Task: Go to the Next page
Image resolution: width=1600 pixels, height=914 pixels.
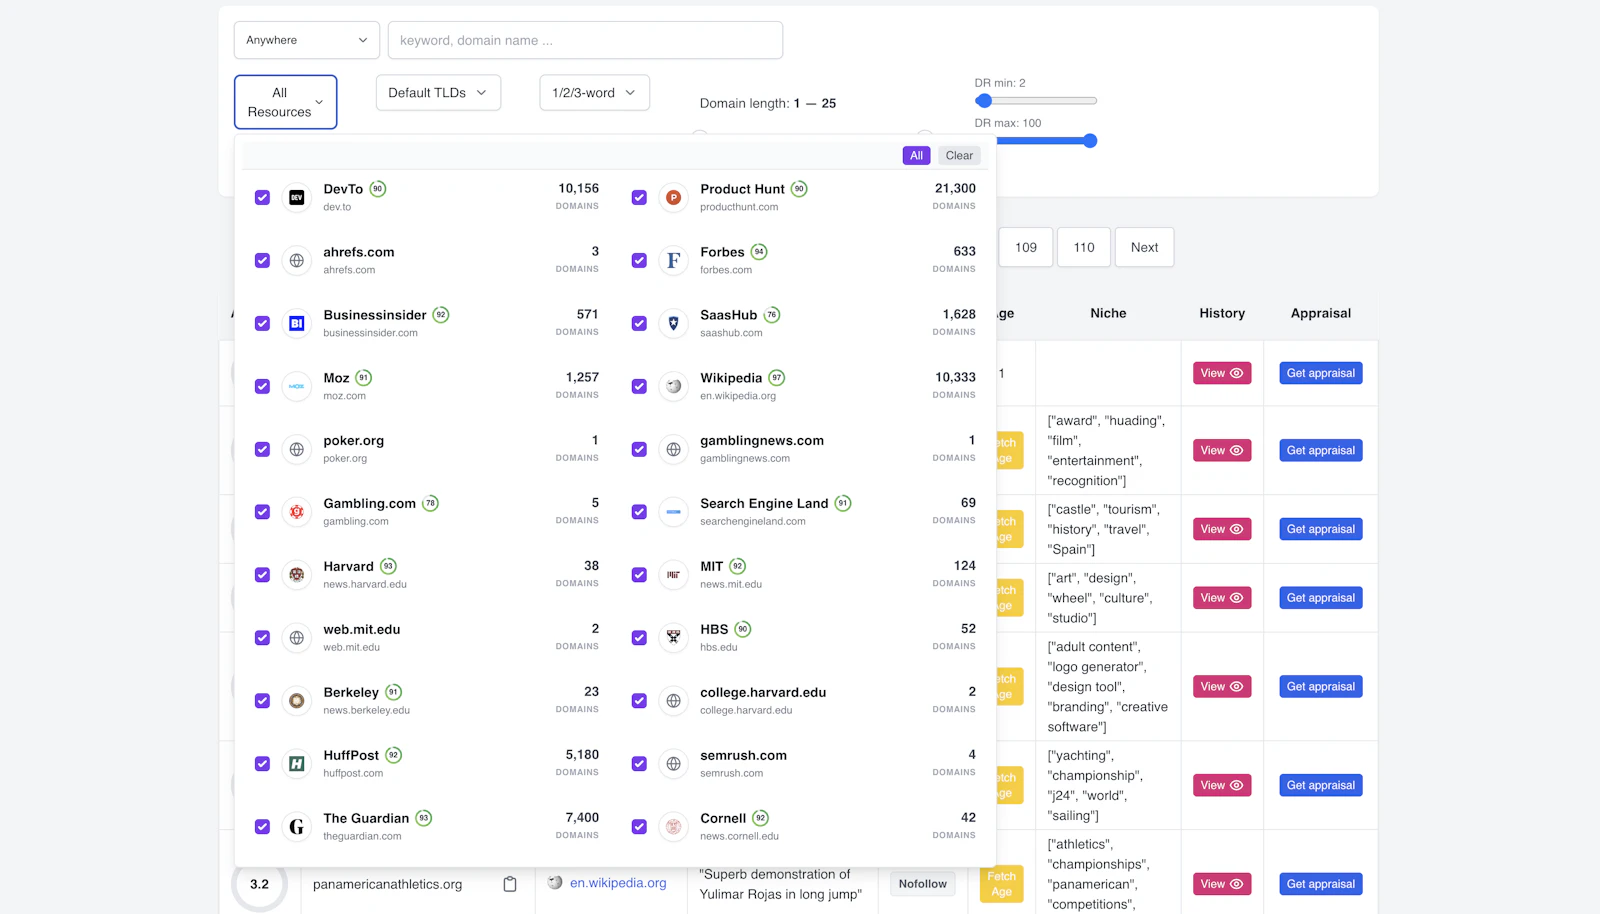Action: click(1144, 248)
